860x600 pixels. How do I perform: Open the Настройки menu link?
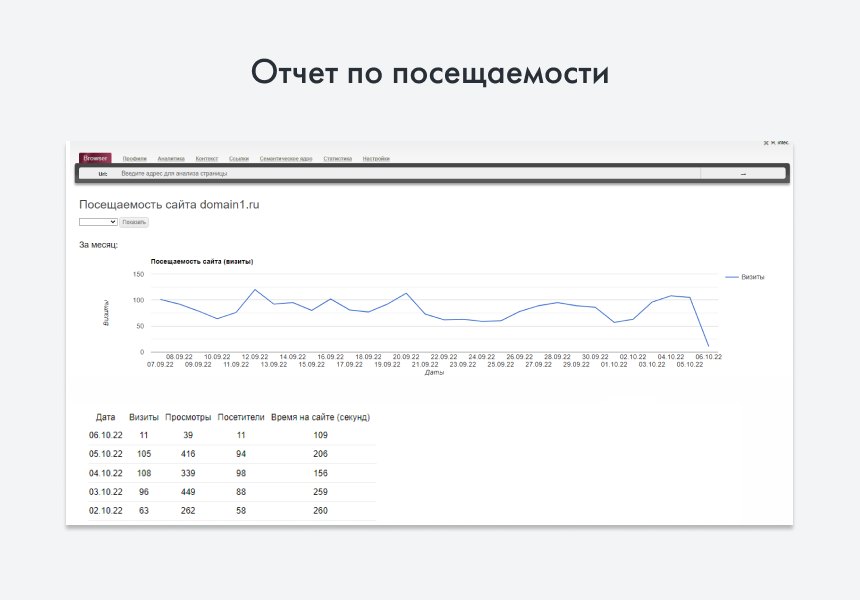point(376,159)
